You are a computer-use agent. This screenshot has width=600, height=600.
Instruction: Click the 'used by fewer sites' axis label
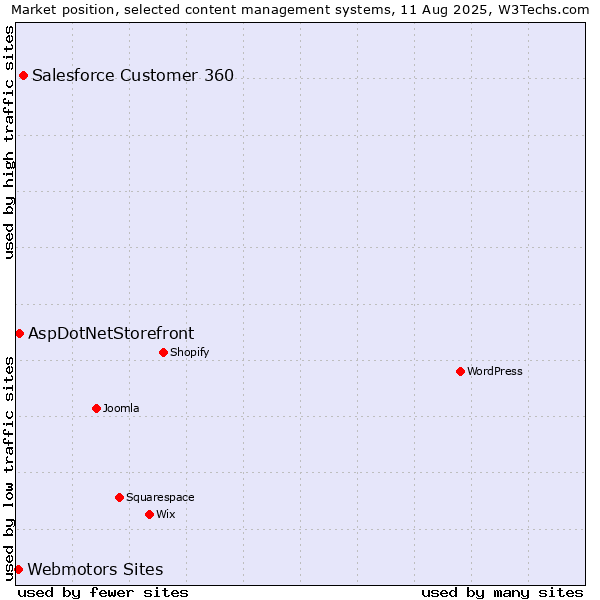click(103, 593)
